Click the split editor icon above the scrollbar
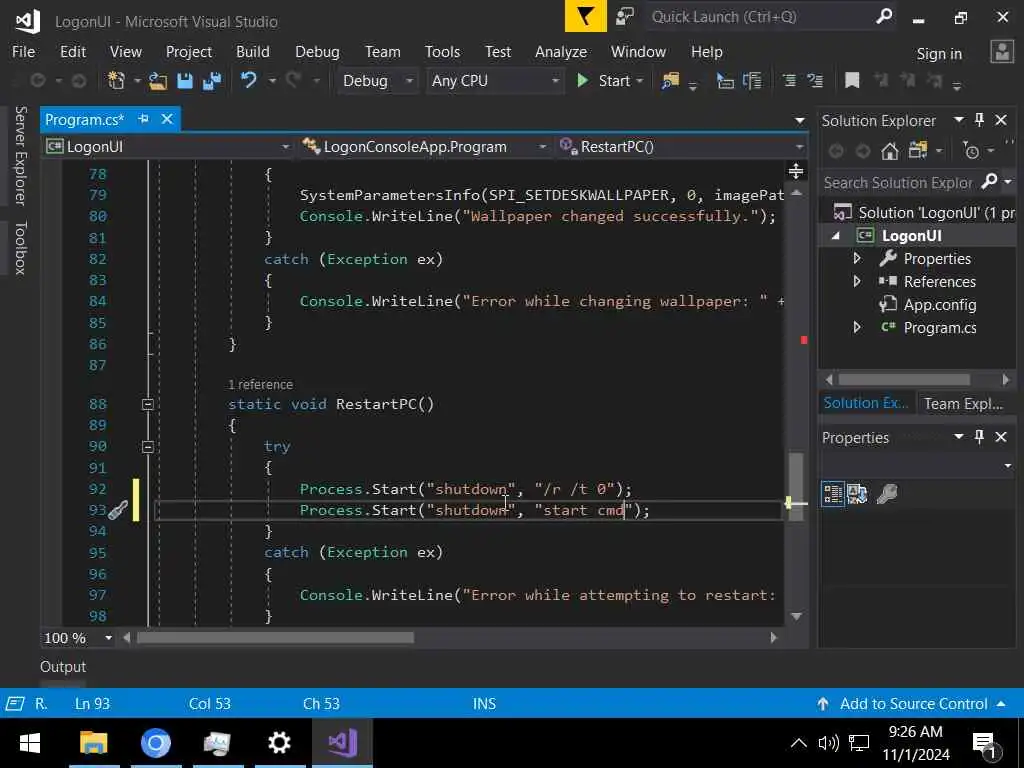This screenshot has height=768, width=1024. [795, 171]
